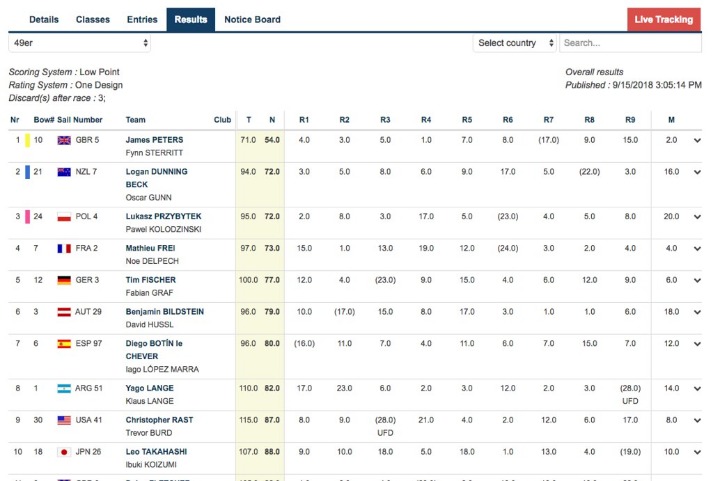Expand Christopher Rast row chevron
This screenshot has width=713, height=481.
[x=697, y=420]
